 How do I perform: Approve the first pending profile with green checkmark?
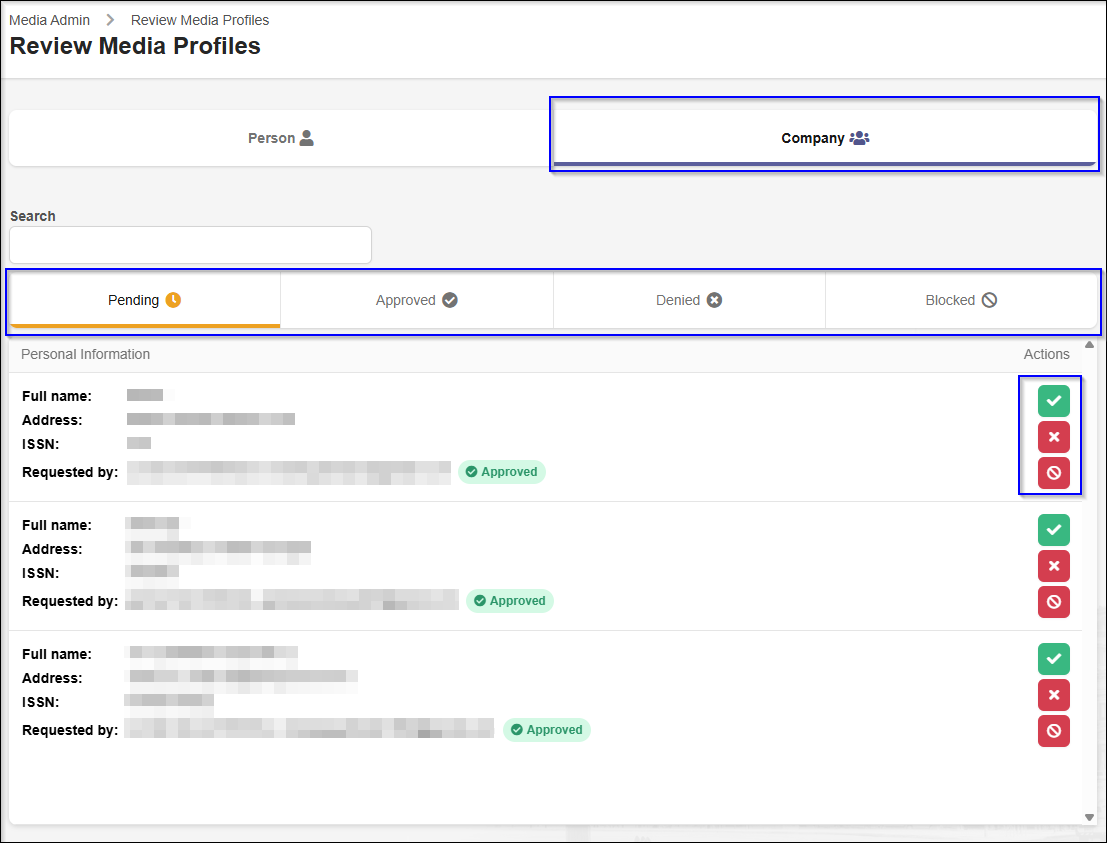(1053, 401)
